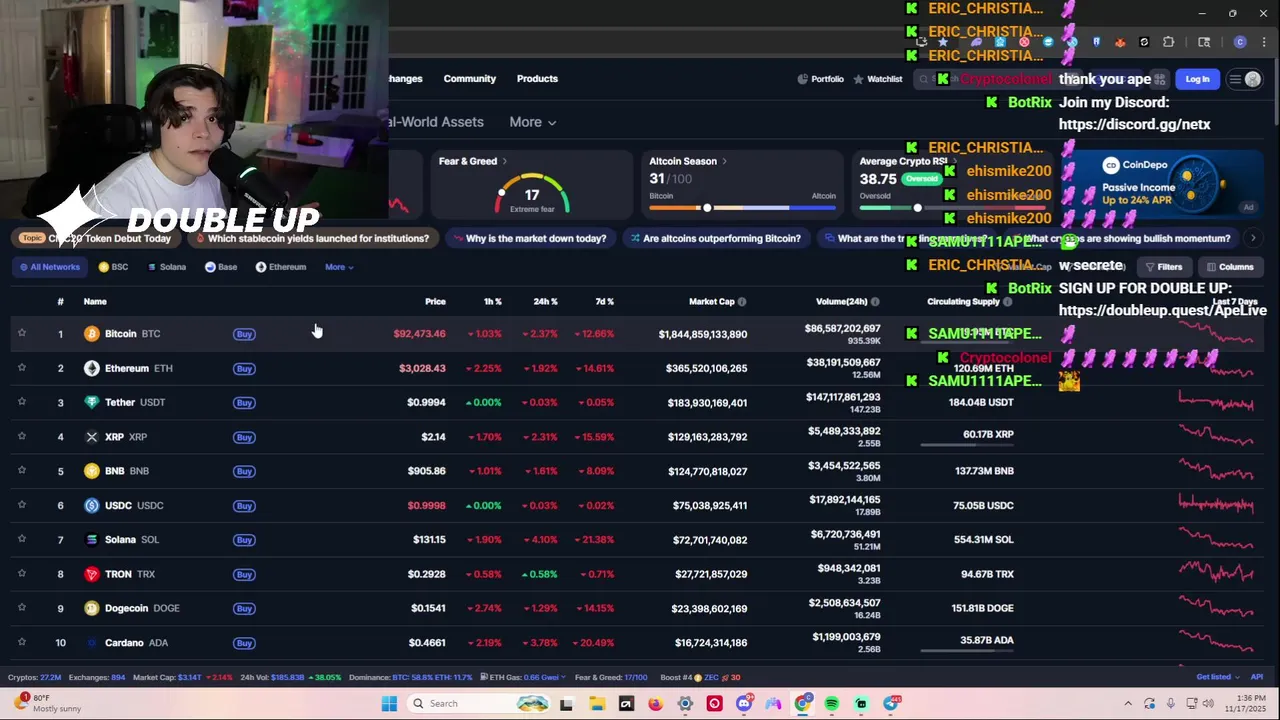Star Solana row for watchlist
Image resolution: width=1280 pixels, height=720 pixels.
click(22, 539)
